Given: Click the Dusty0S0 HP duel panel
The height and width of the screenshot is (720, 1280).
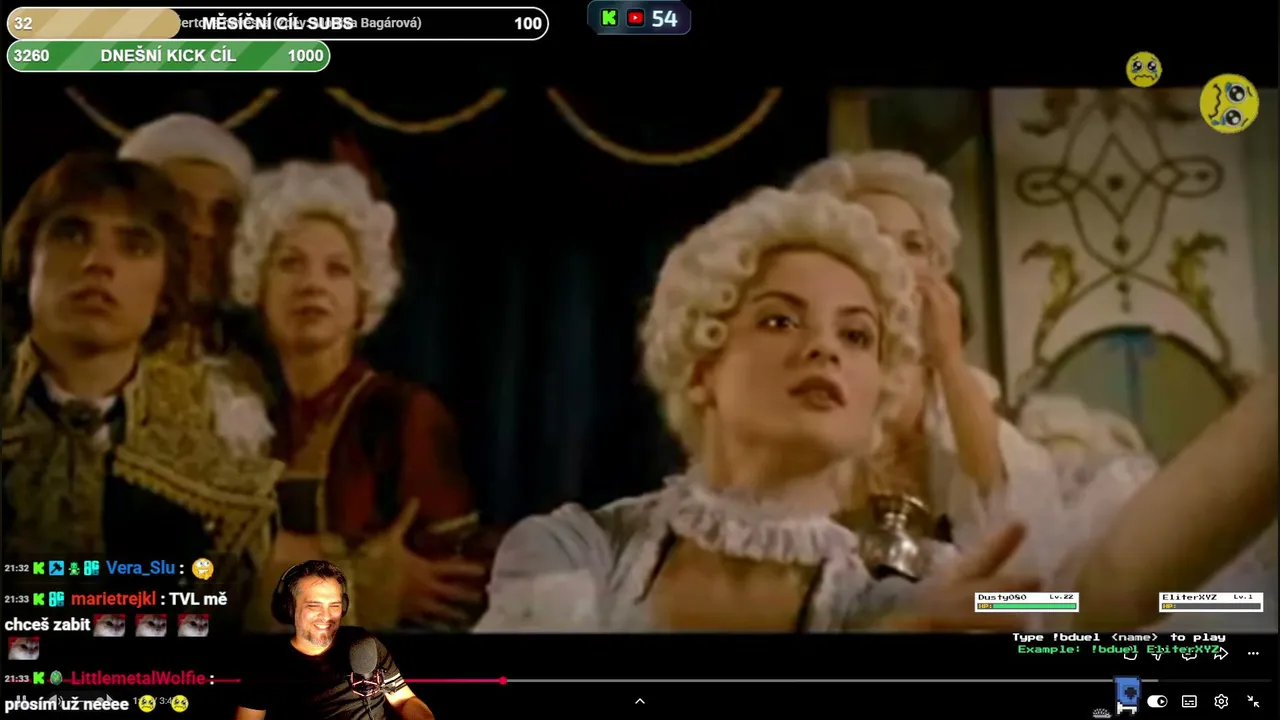Looking at the screenshot, I should [x=1027, y=601].
